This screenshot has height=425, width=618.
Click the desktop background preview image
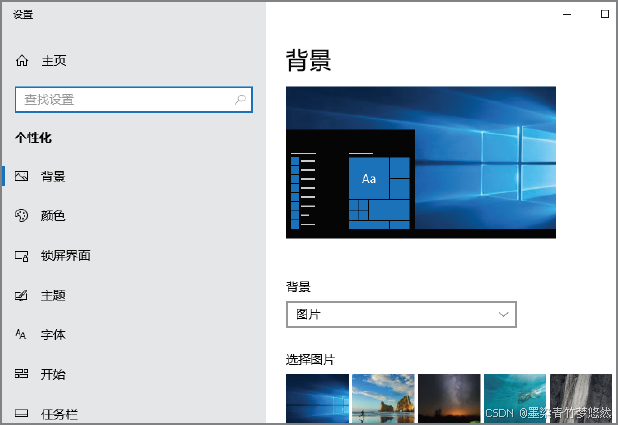(421, 162)
